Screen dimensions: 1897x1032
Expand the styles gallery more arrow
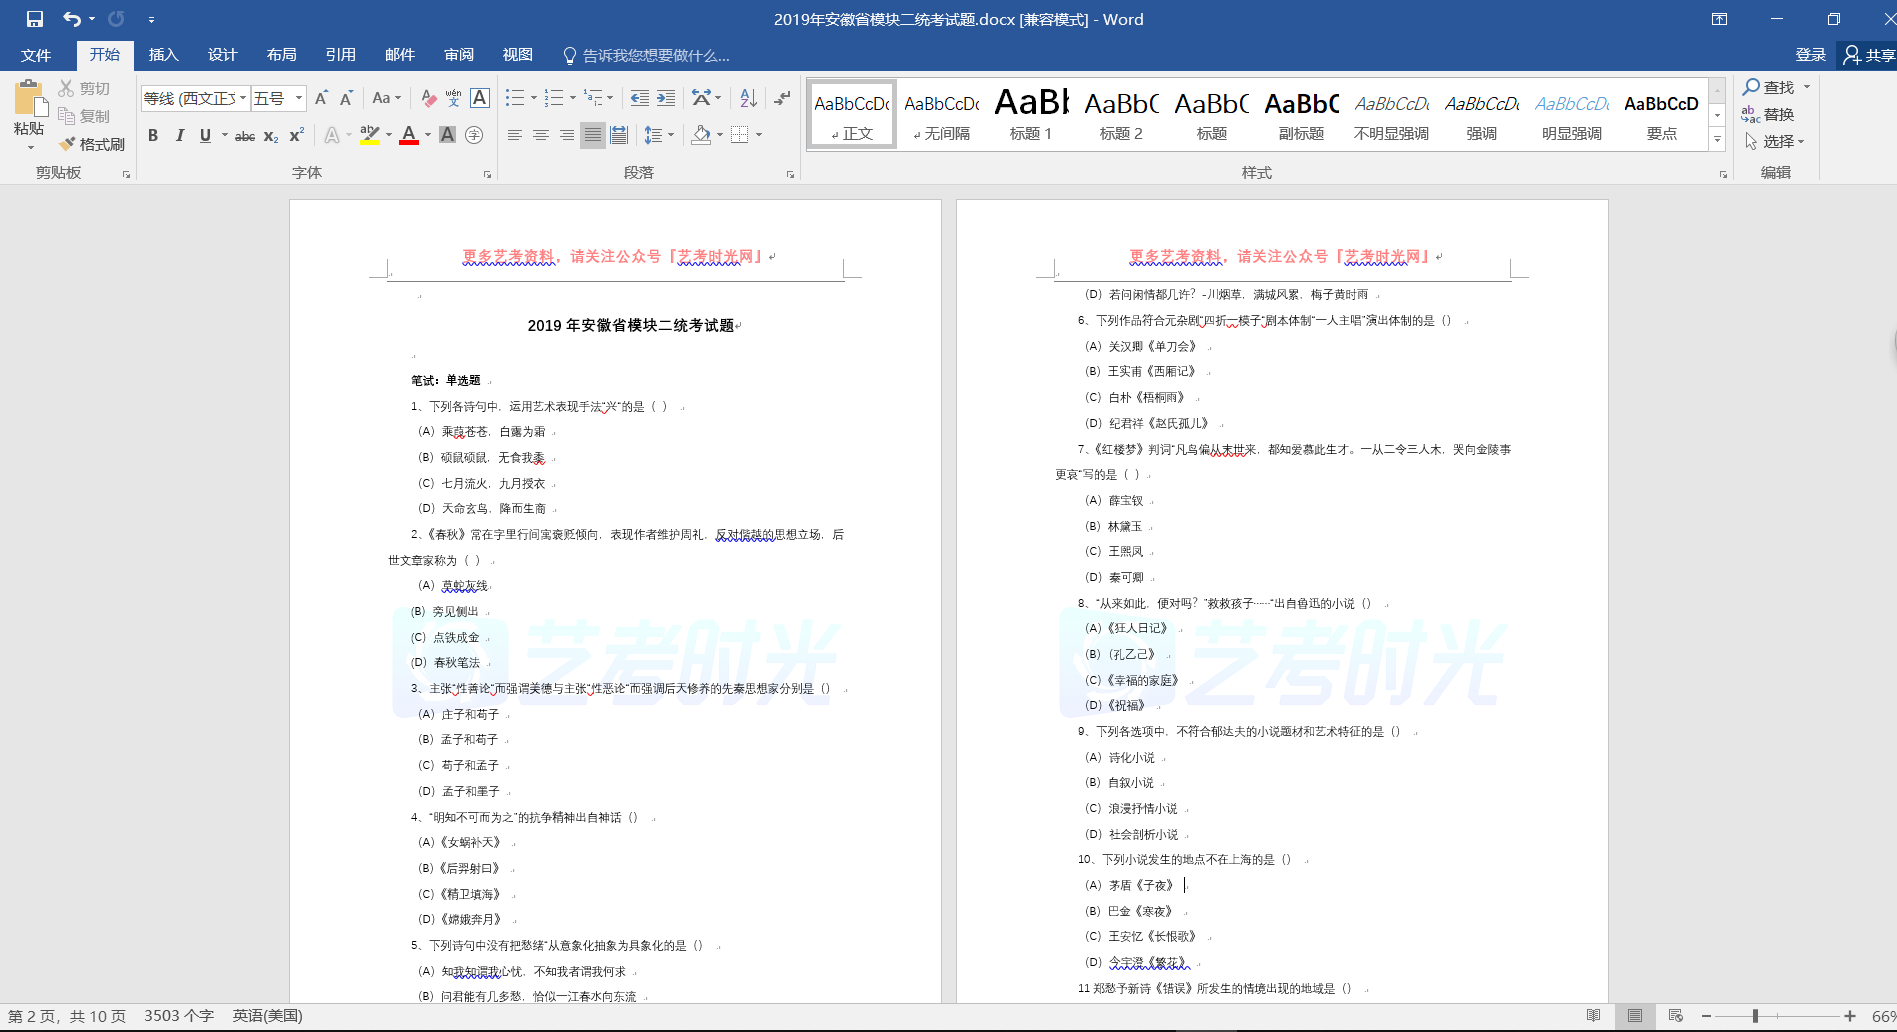1718,140
